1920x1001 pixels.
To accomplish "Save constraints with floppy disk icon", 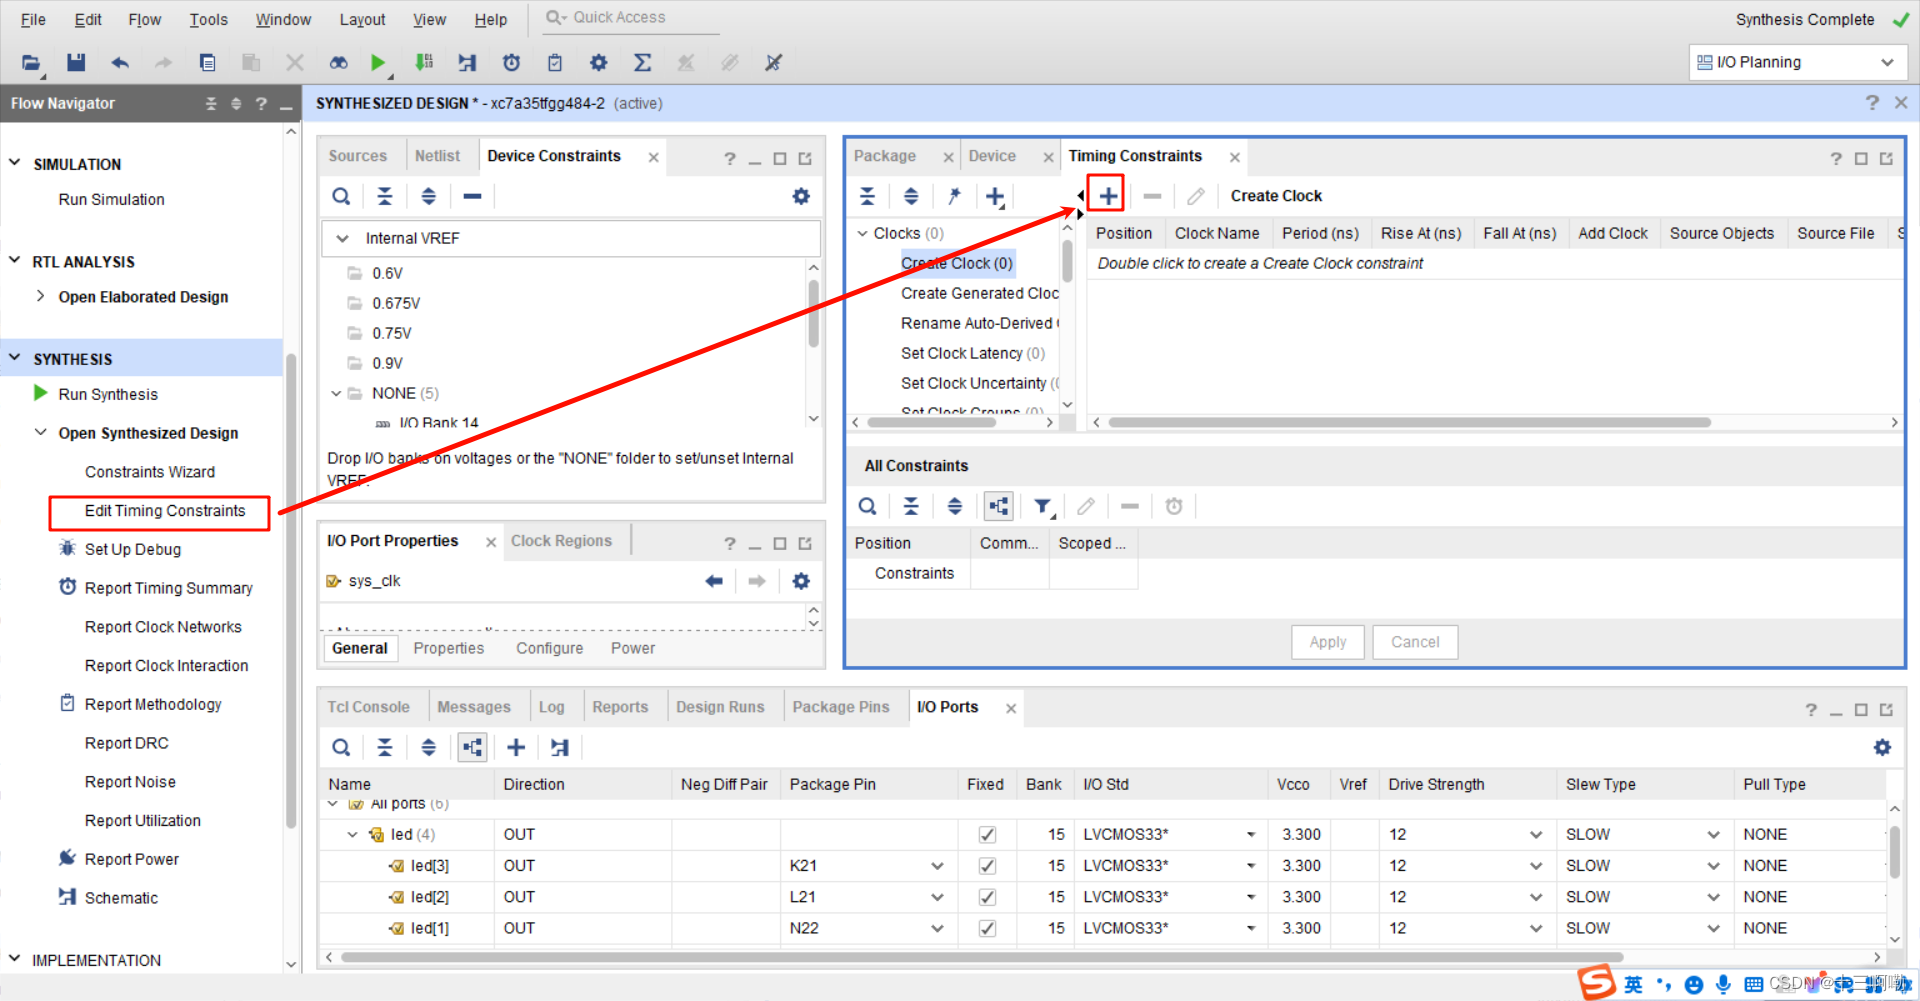I will tap(76, 63).
